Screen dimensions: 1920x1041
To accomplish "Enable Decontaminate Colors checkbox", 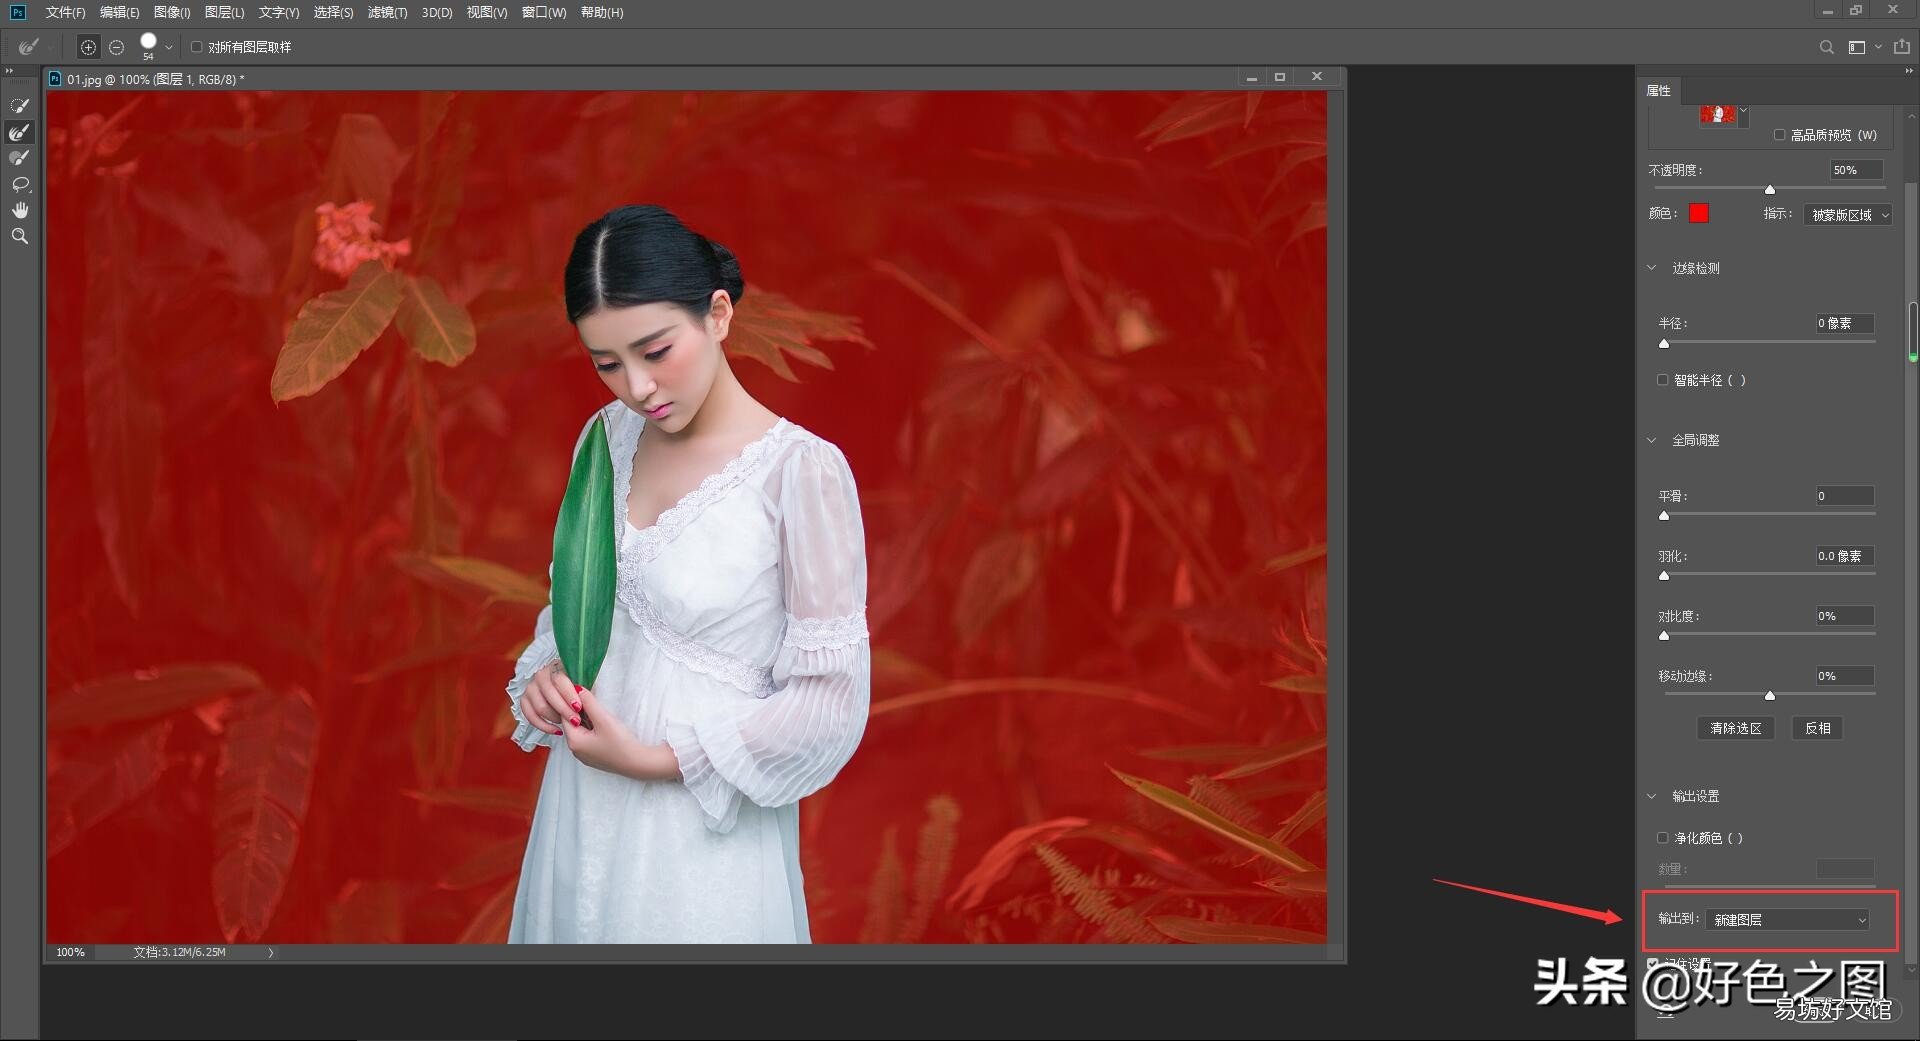I will point(1663,838).
